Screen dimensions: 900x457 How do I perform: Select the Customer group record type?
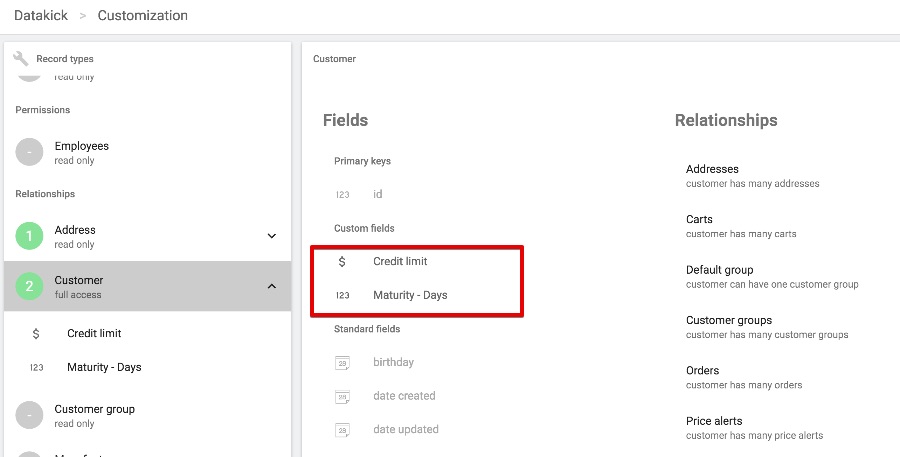[148, 415]
